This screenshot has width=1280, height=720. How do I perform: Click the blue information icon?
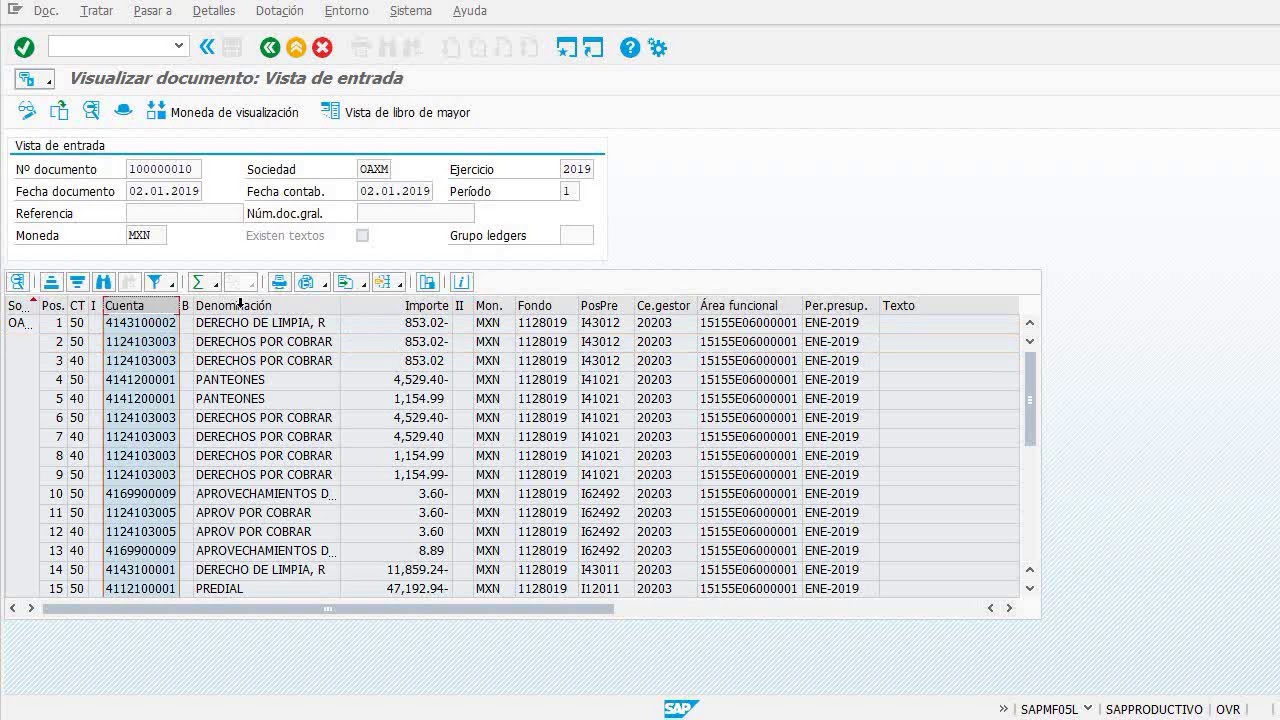(461, 282)
